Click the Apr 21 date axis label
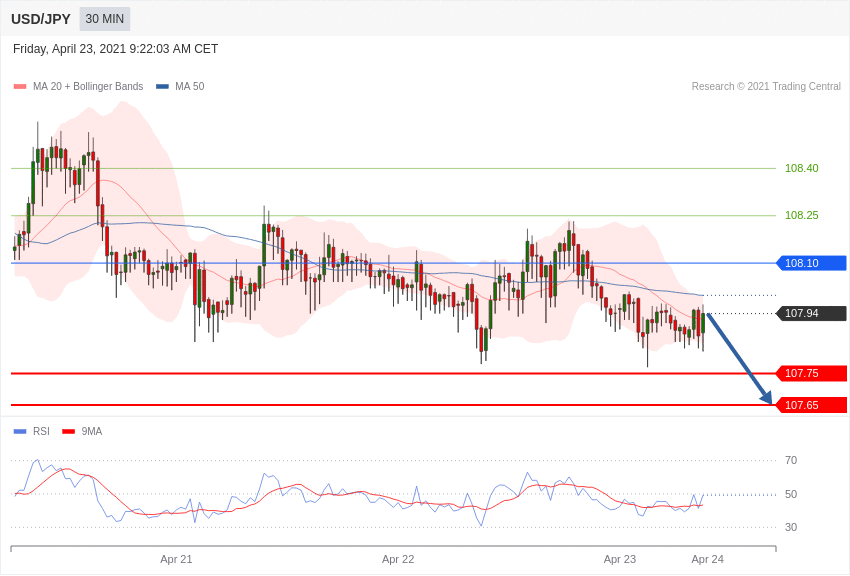This screenshot has height=576, width=850. (x=176, y=559)
